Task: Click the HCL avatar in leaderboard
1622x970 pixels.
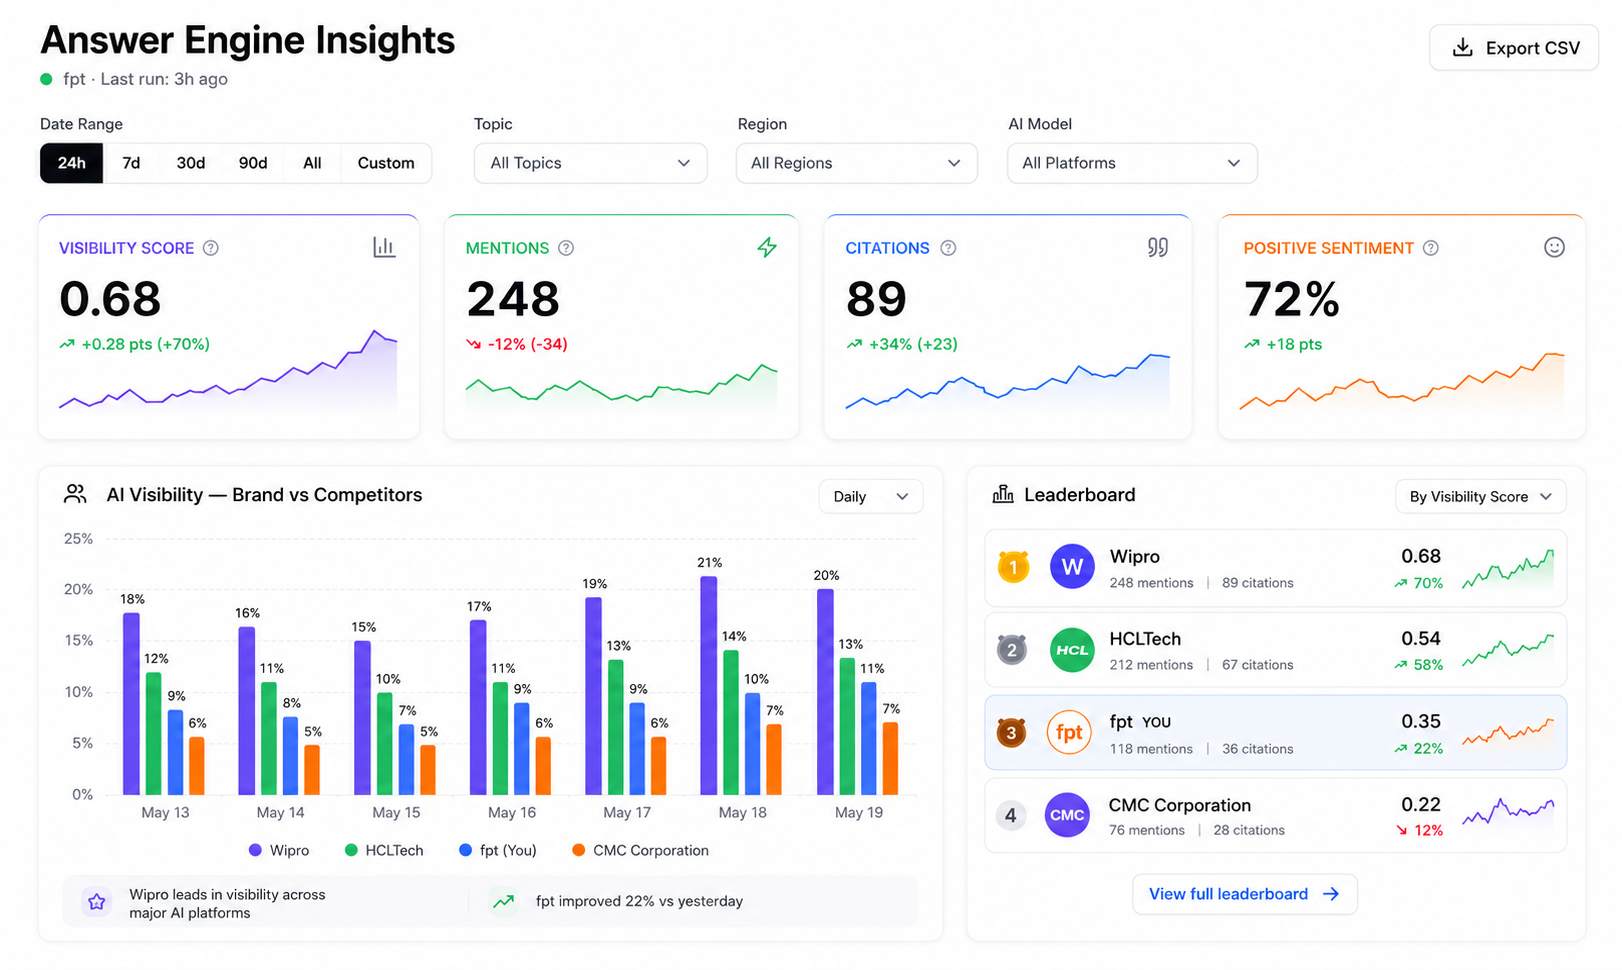Action: [x=1072, y=650]
